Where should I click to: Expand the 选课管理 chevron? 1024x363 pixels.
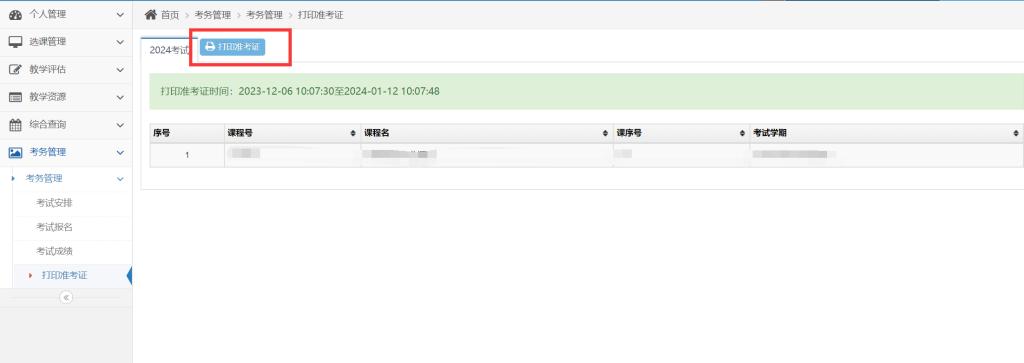point(120,42)
